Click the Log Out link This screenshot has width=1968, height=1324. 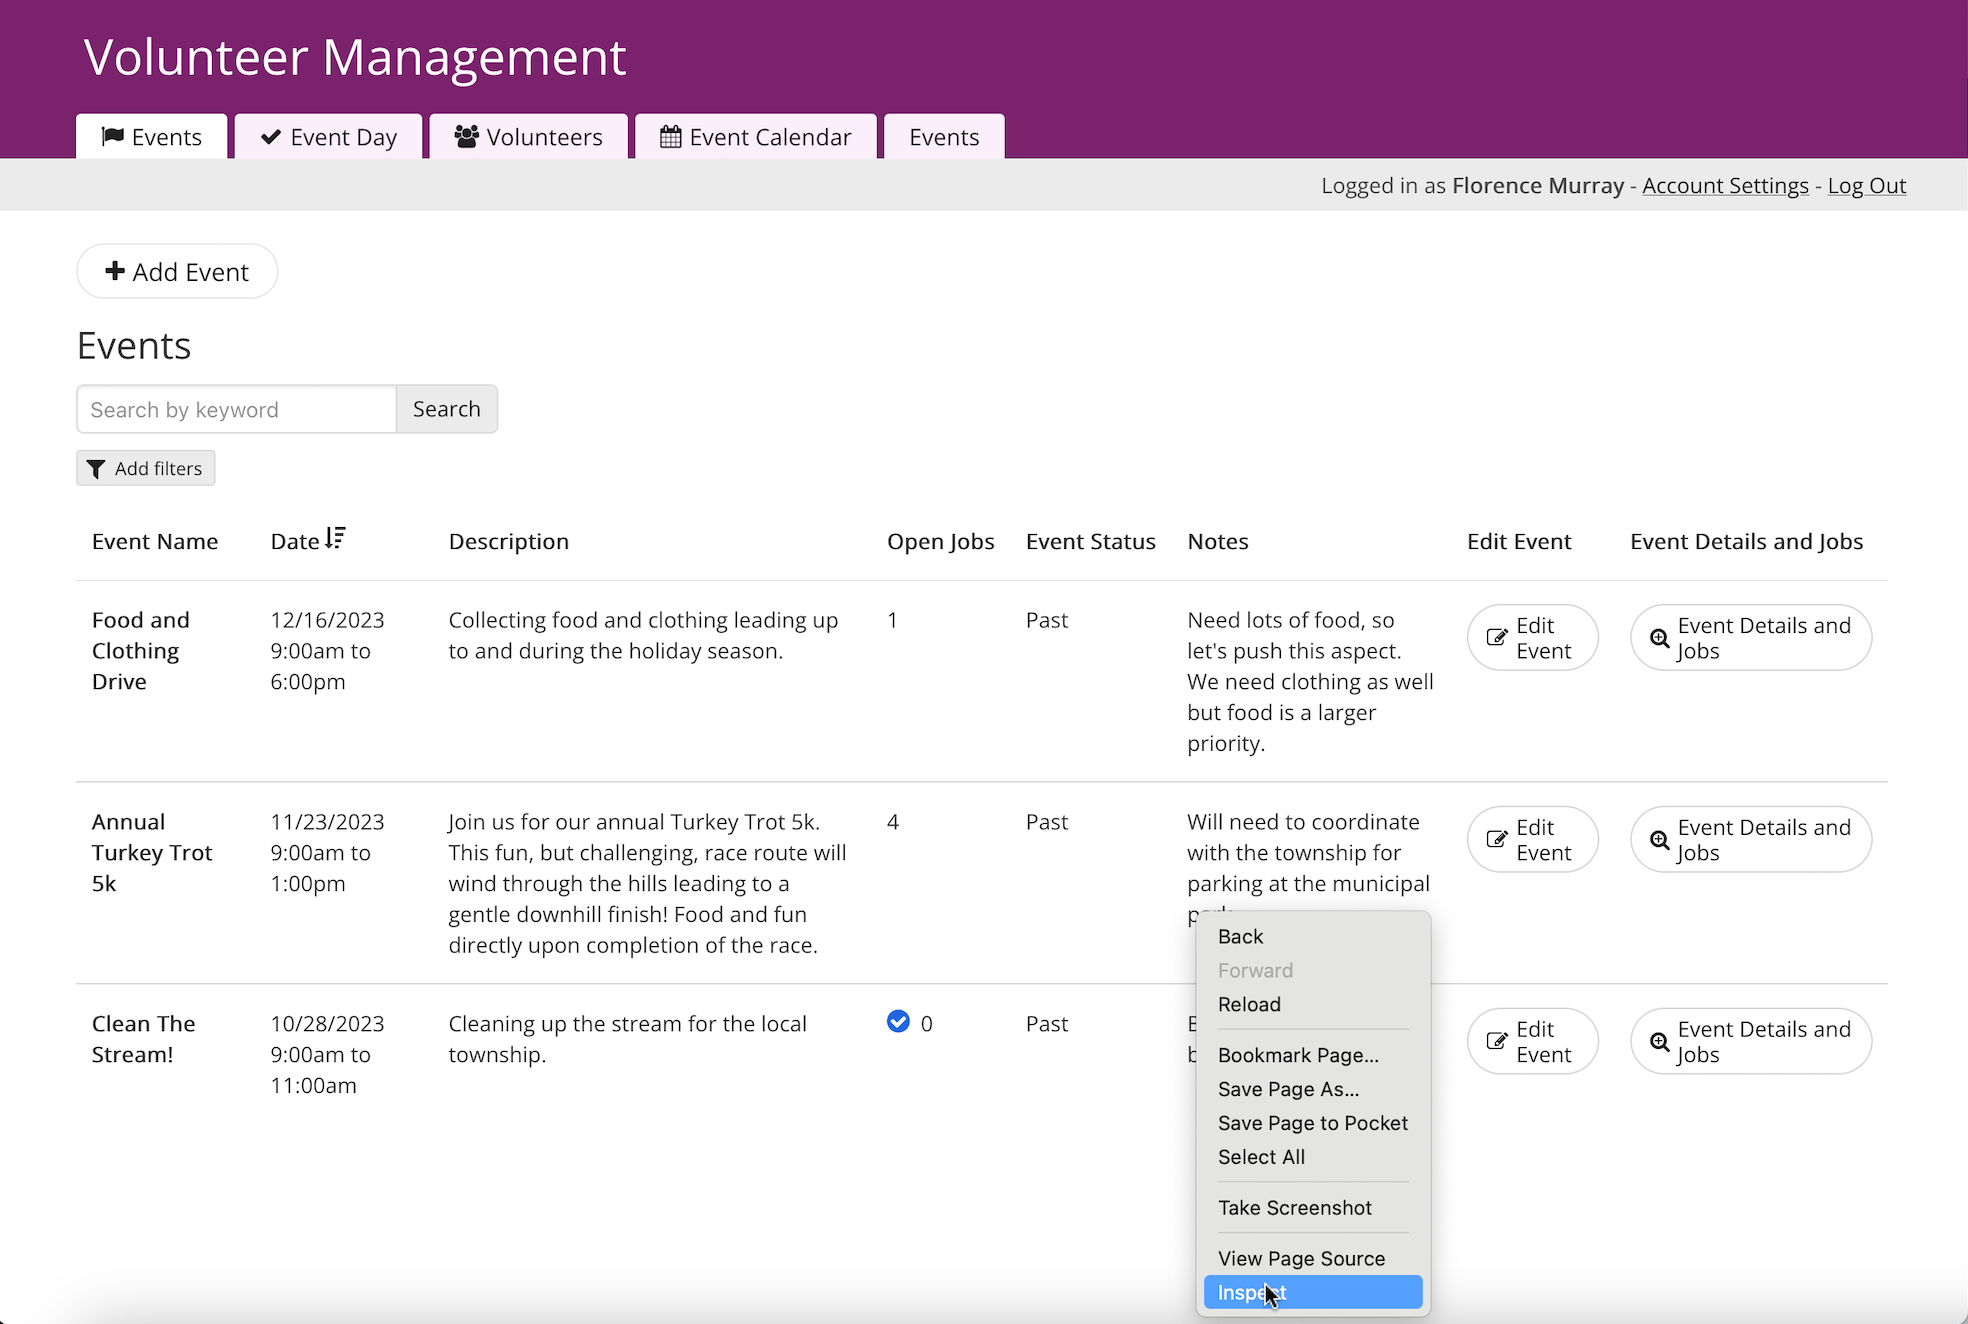click(x=1866, y=186)
